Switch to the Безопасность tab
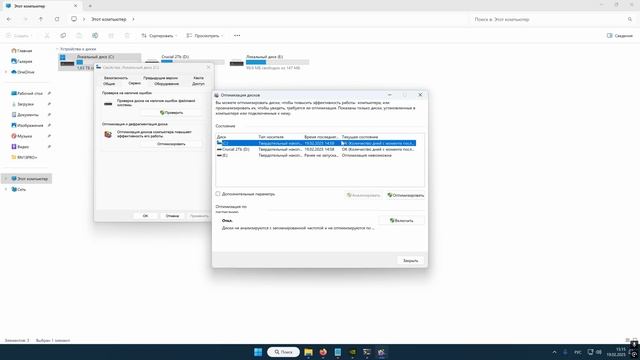The image size is (640, 360). (x=116, y=78)
